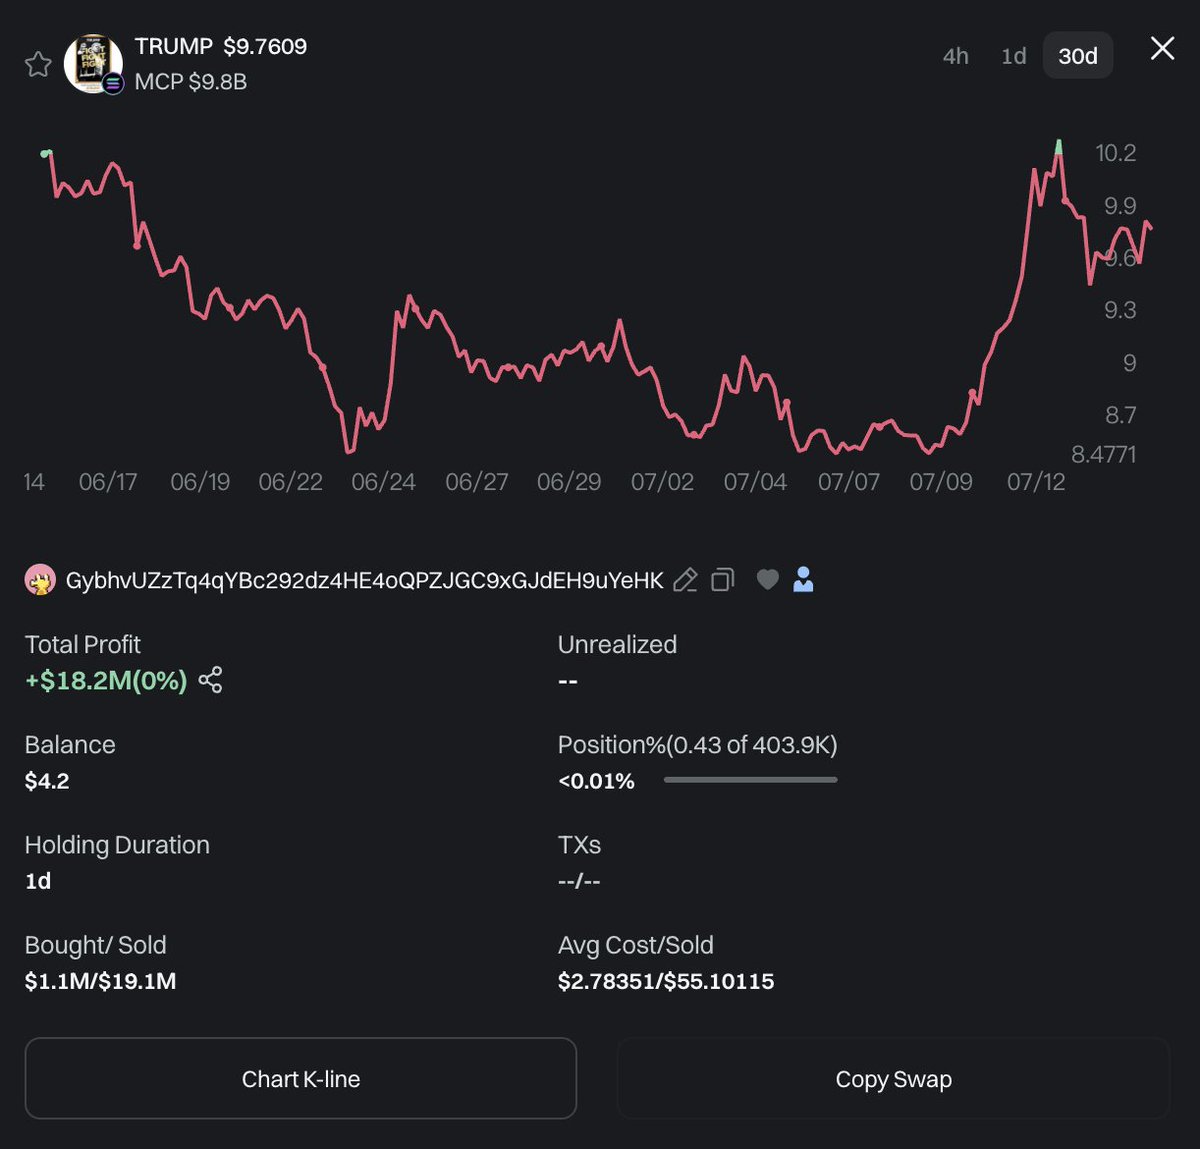The height and width of the screenshot is (1149, 1200).
Task: Switch chart to 4h timeframe
Action: 955,56
